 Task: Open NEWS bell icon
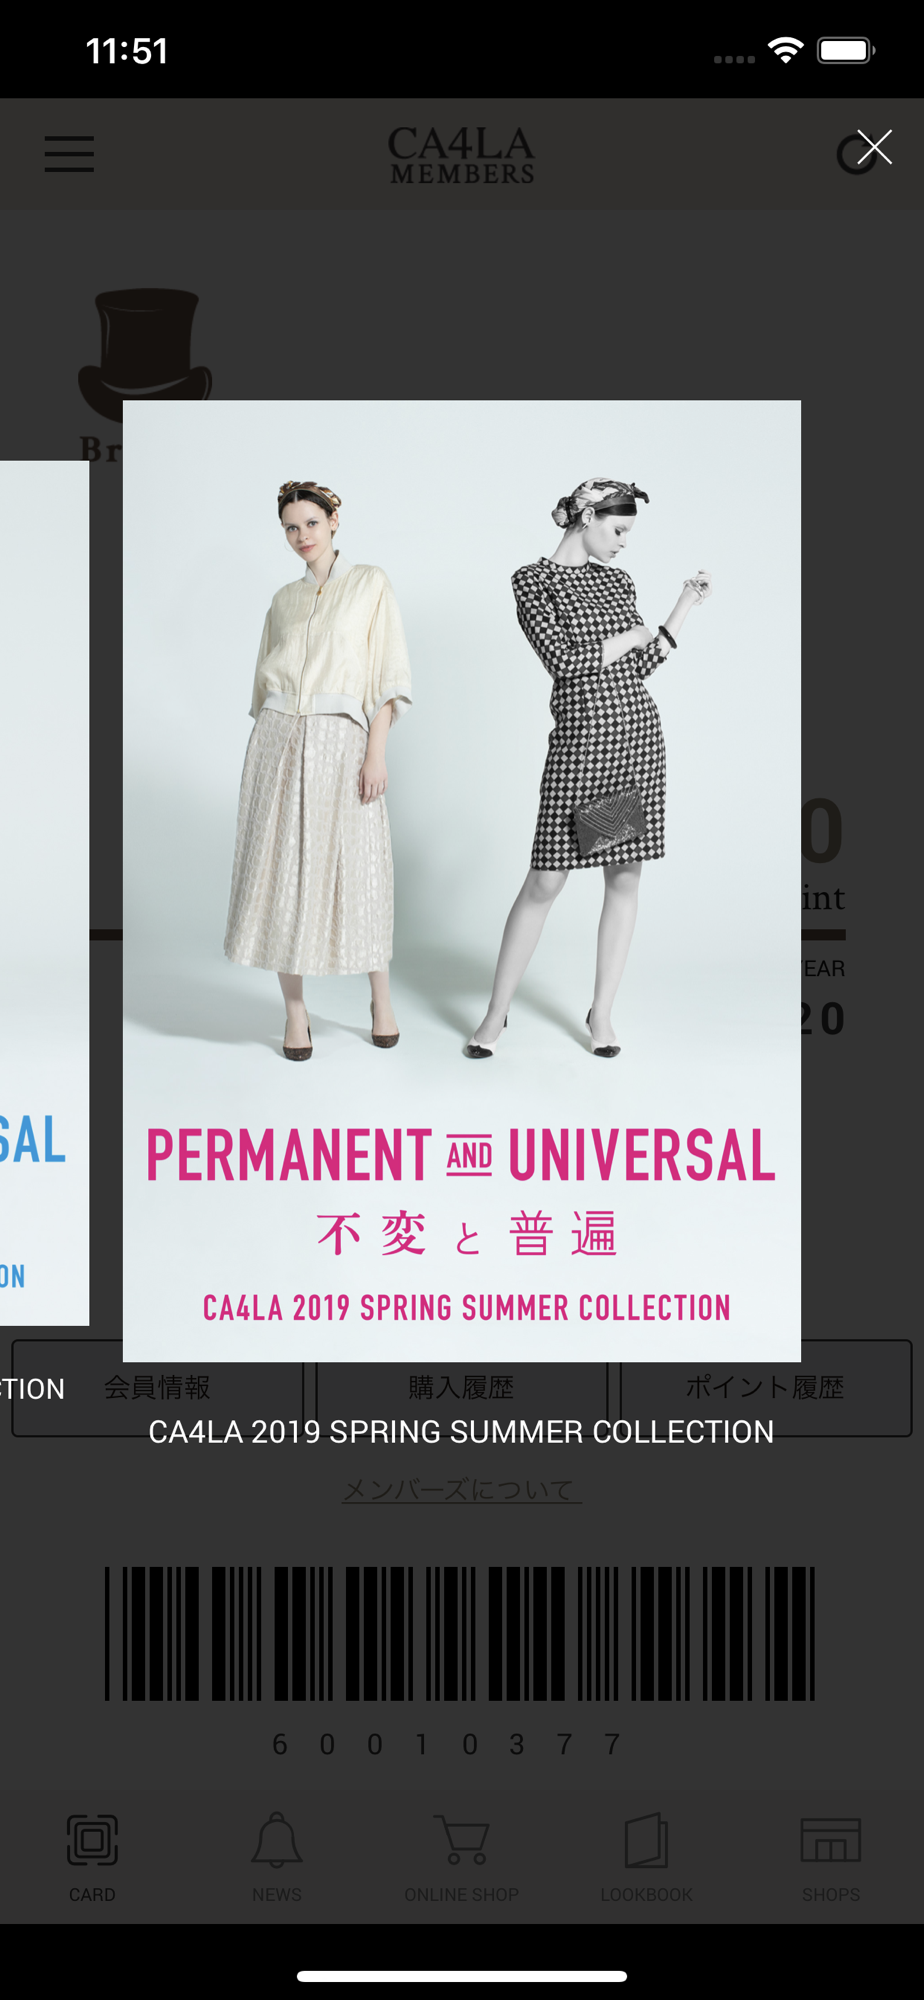click(x=277, y=1840)
